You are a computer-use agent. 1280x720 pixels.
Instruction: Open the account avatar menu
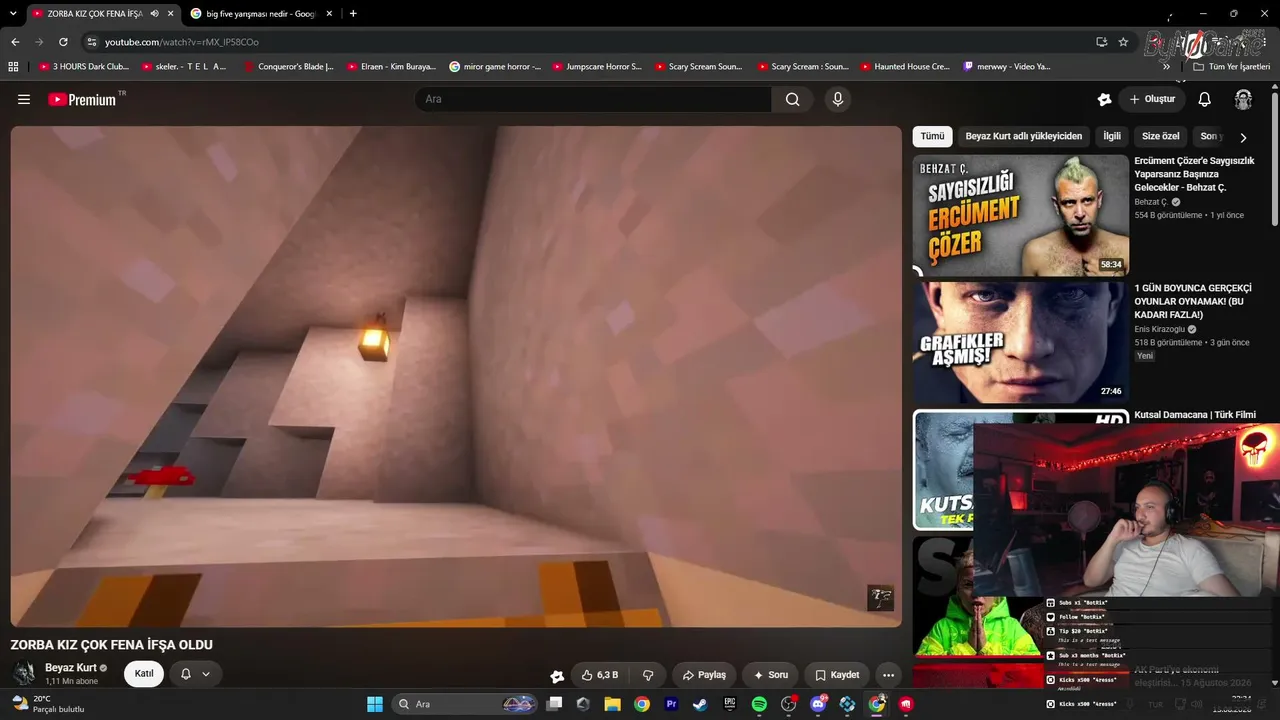pos(1243,99)
